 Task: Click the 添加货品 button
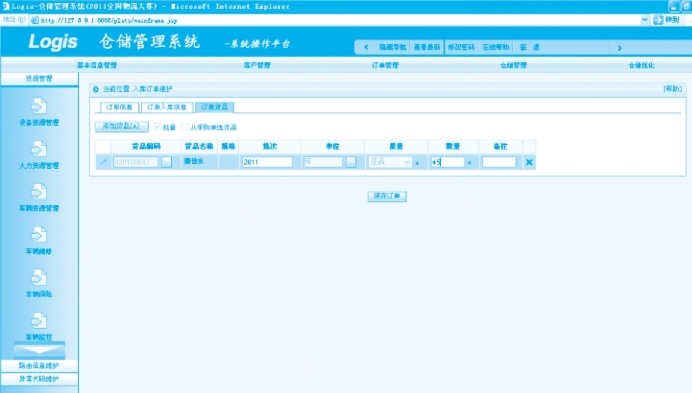tap(122, 126)
